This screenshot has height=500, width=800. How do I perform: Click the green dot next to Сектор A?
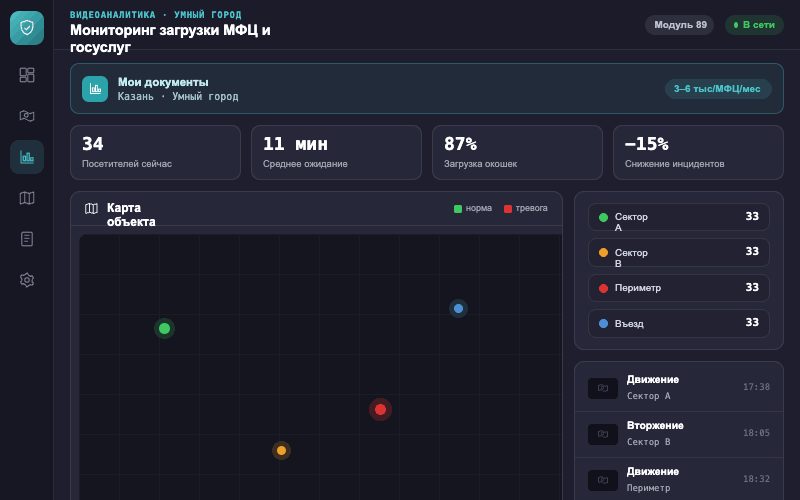(603, 217)
